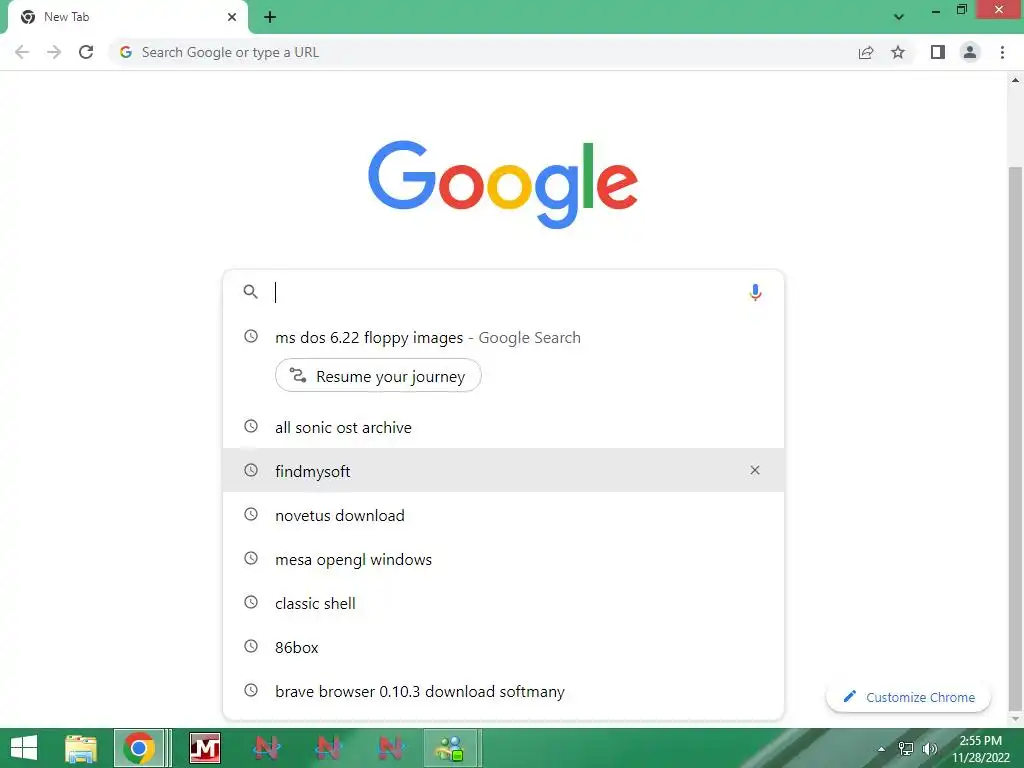Choose the findmysoft suggestion
The width and height of the screenshot is (1024, 768).
click(x=503, y=470)
